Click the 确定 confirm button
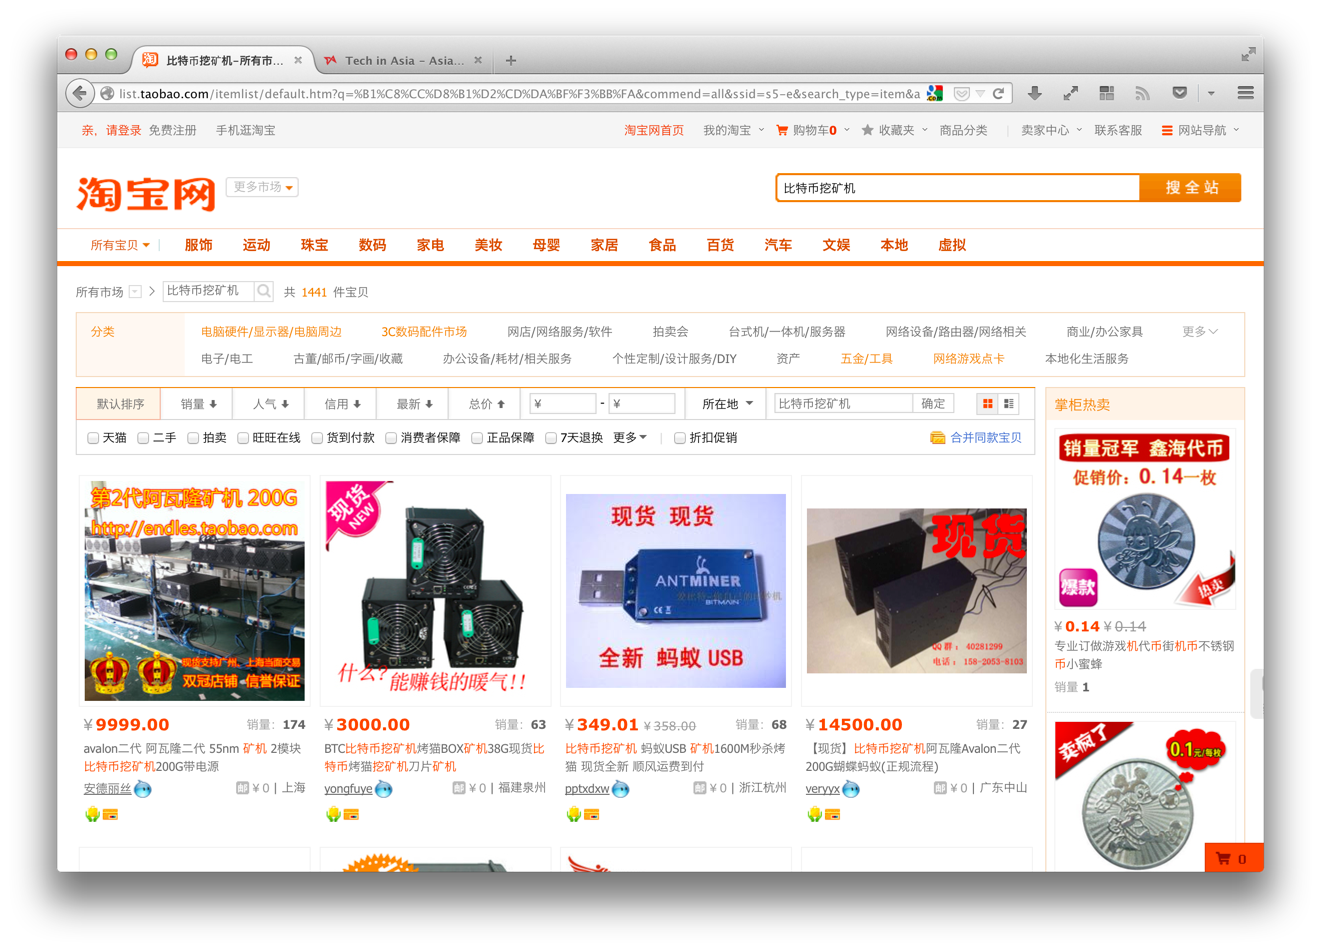The width and height of the screenshot is (1321, 951). [x=933, y=403]
